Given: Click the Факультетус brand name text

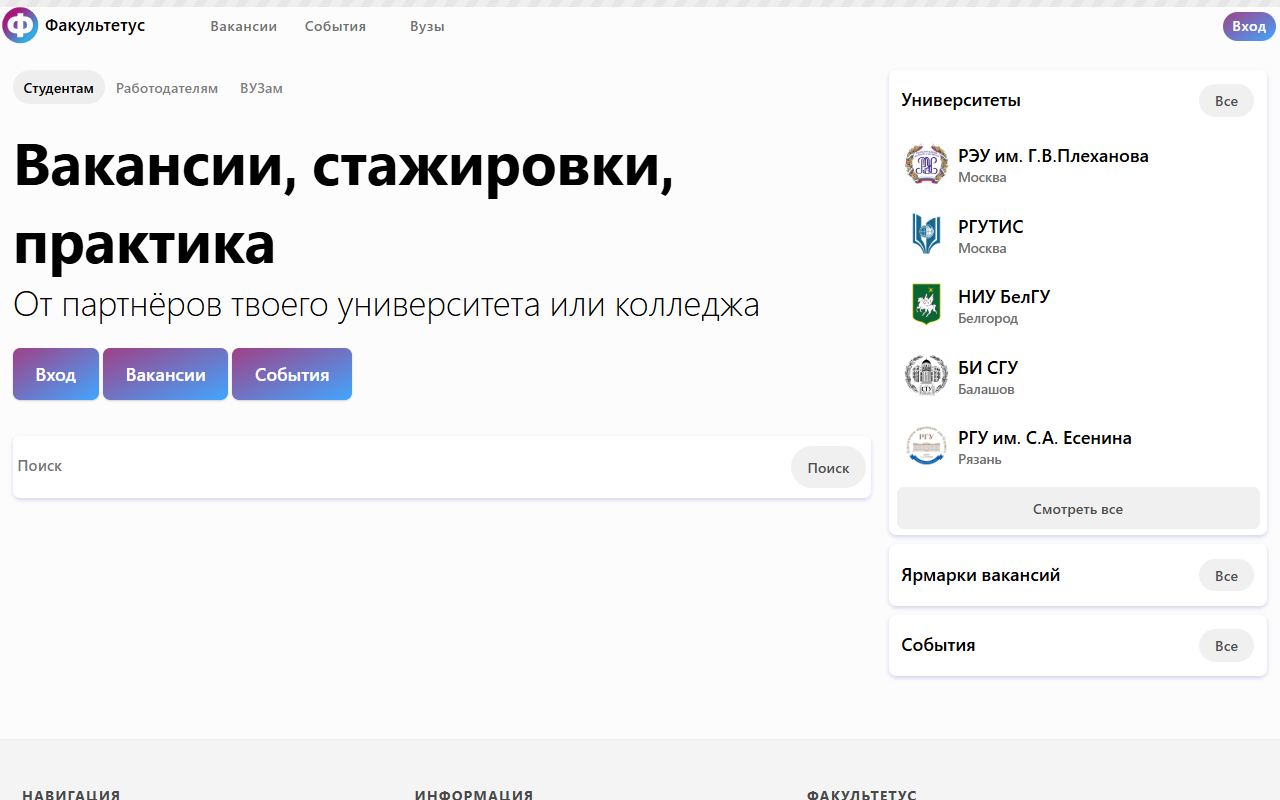Looking at the screenshot, I should [x=95, y=26].
